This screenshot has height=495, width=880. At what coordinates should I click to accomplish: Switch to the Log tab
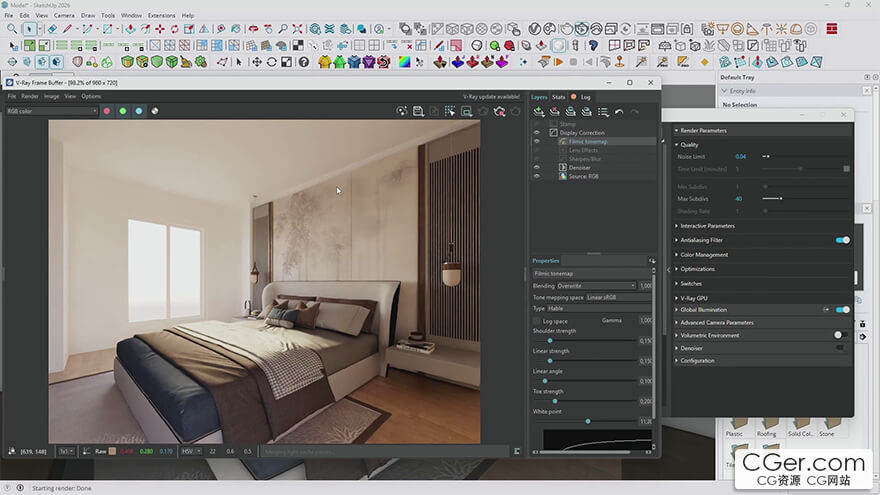(585, 97)
